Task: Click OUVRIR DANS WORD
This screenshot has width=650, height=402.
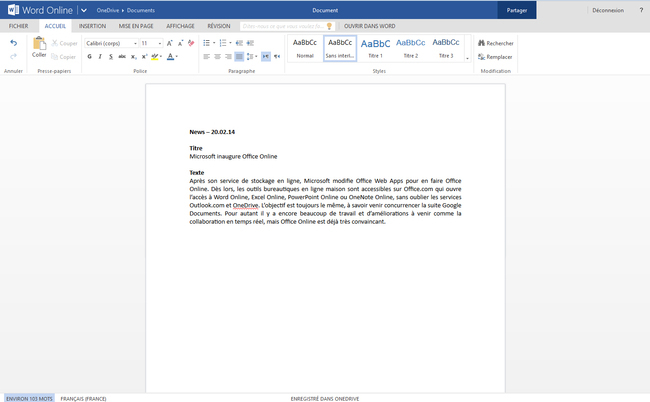Action: click(x=369, y=26)
